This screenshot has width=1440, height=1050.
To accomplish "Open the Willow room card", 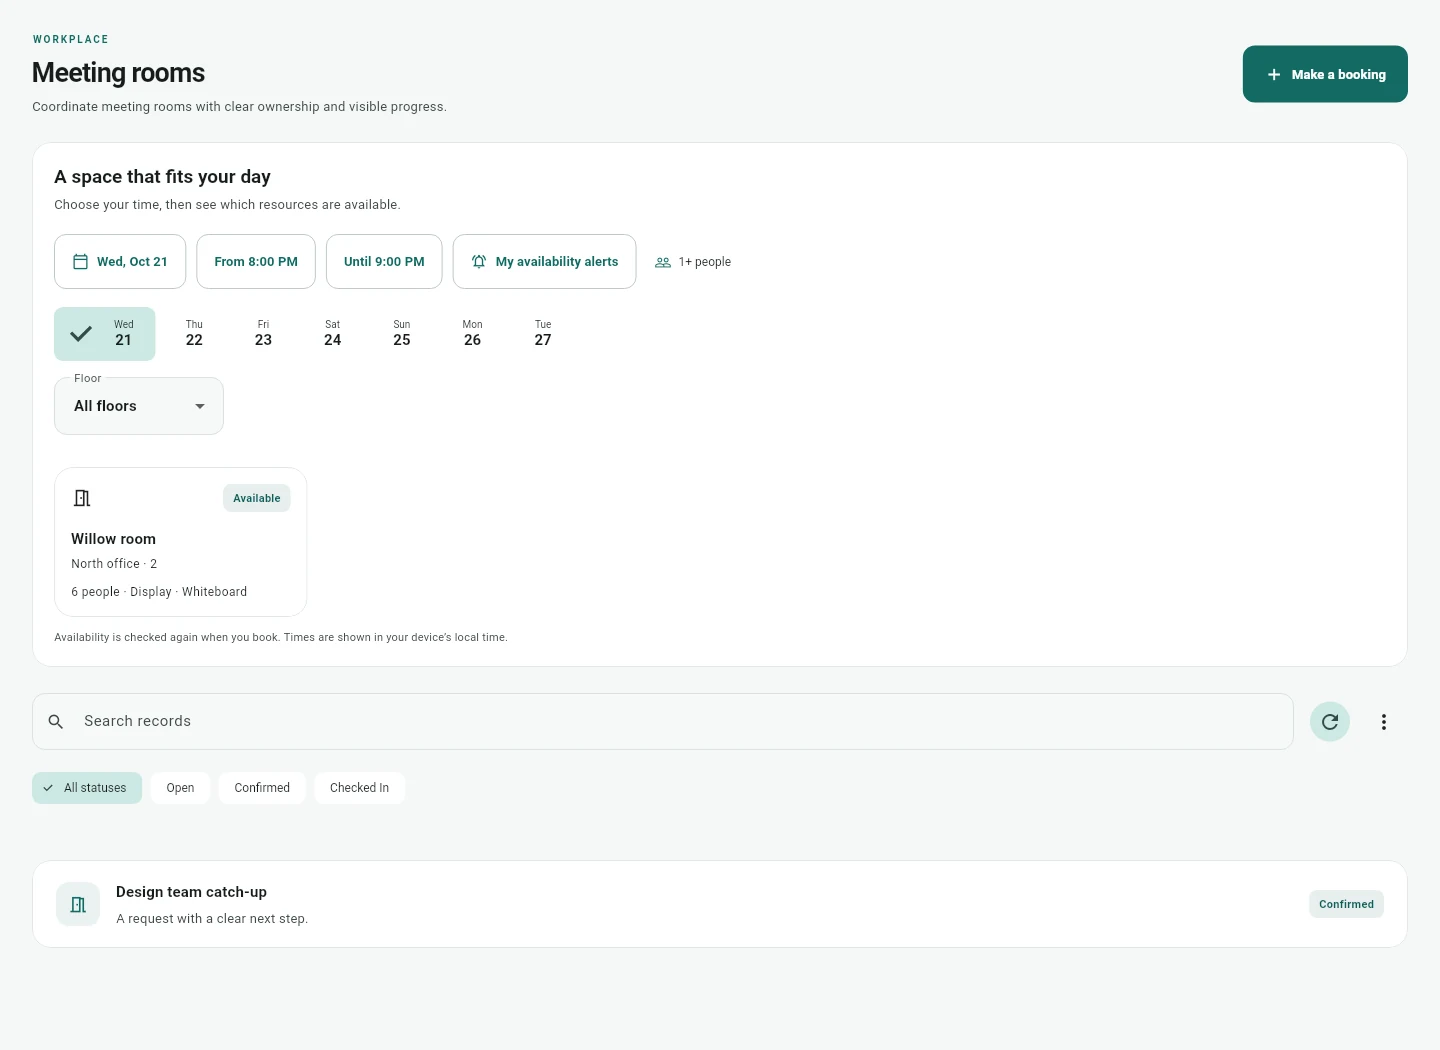I will (x=181, y=542).
